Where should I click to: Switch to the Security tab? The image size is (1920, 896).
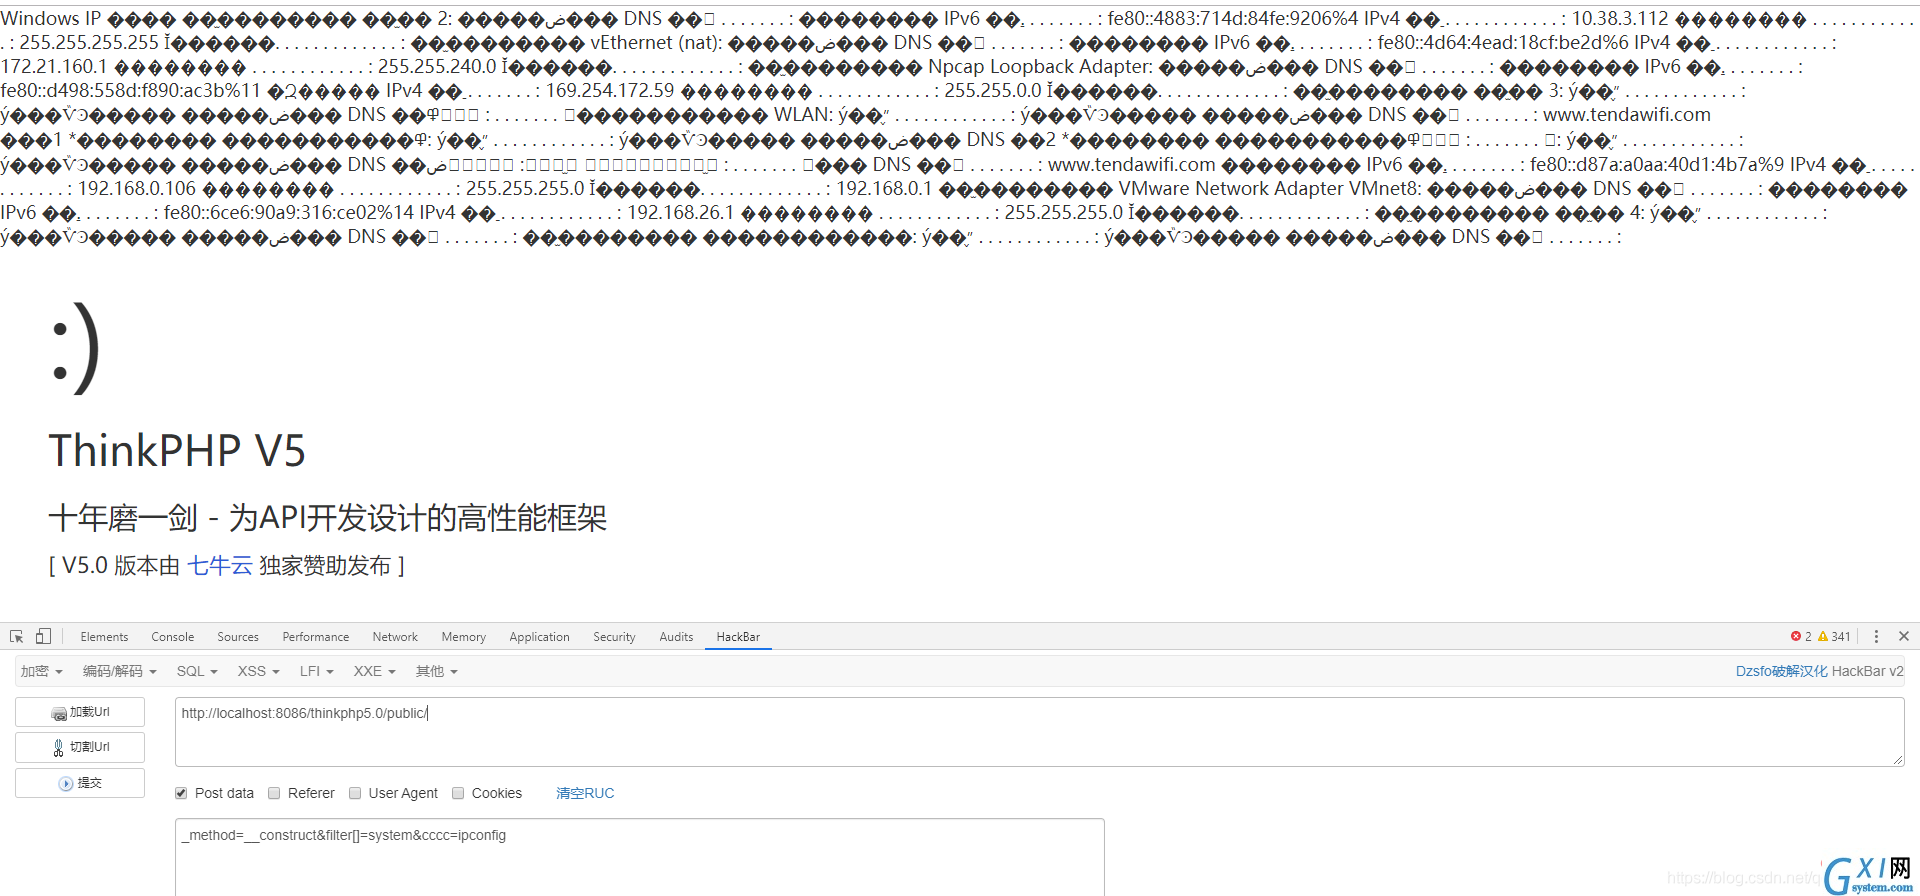point(614,637)
